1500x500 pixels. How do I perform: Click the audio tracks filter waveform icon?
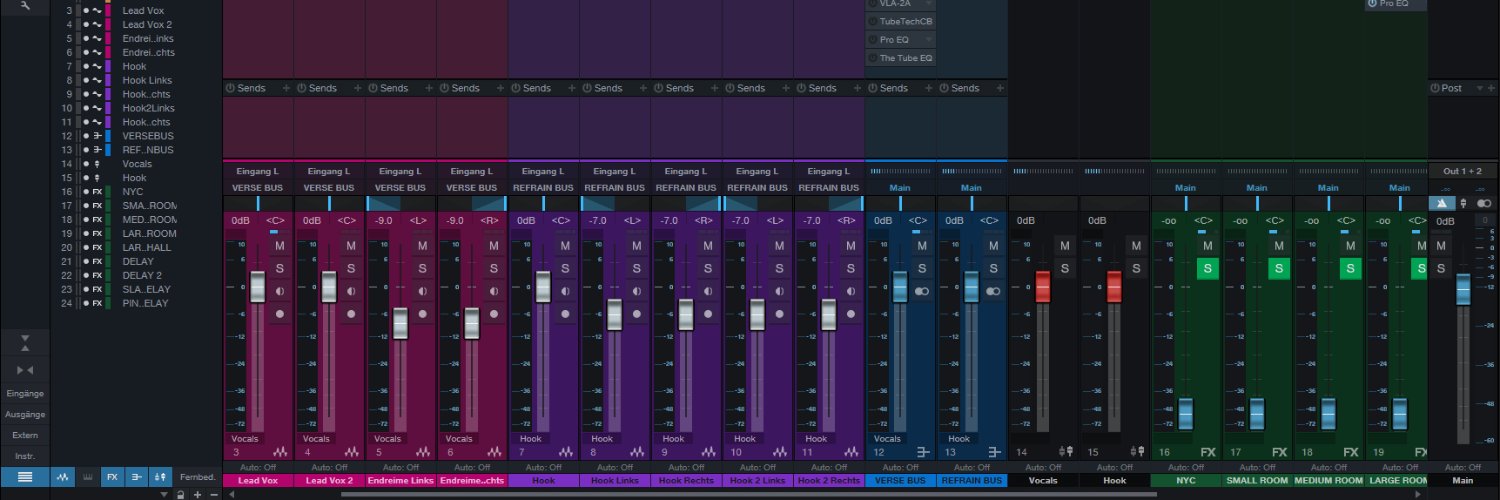[63, 477]
